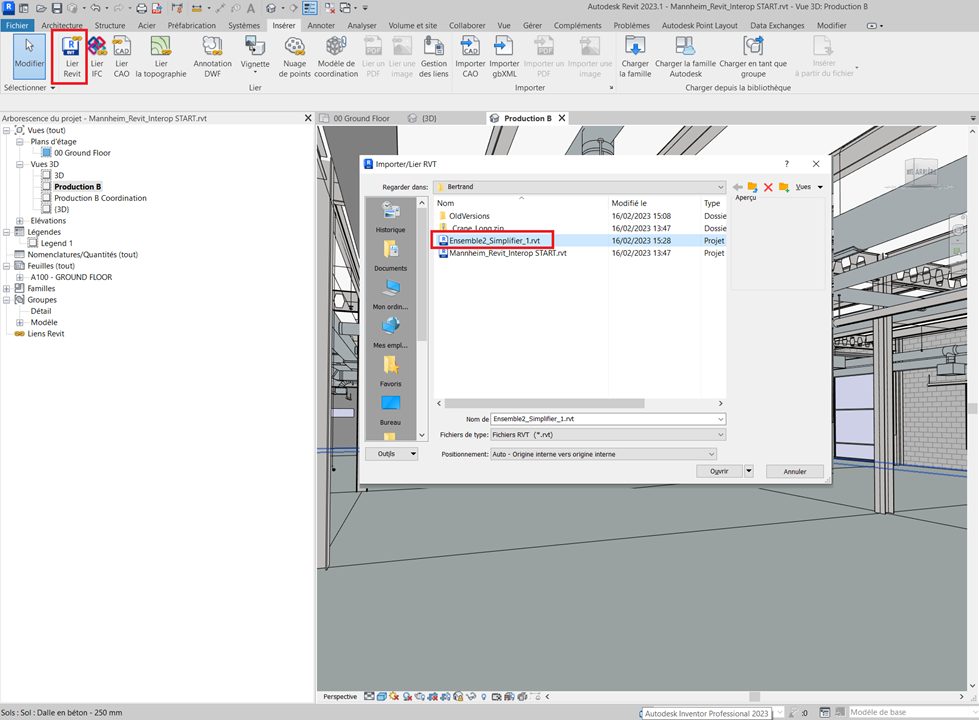Screen dimensions: 979x720
Task: Click Charger la famille
Action: click(635, 57)
